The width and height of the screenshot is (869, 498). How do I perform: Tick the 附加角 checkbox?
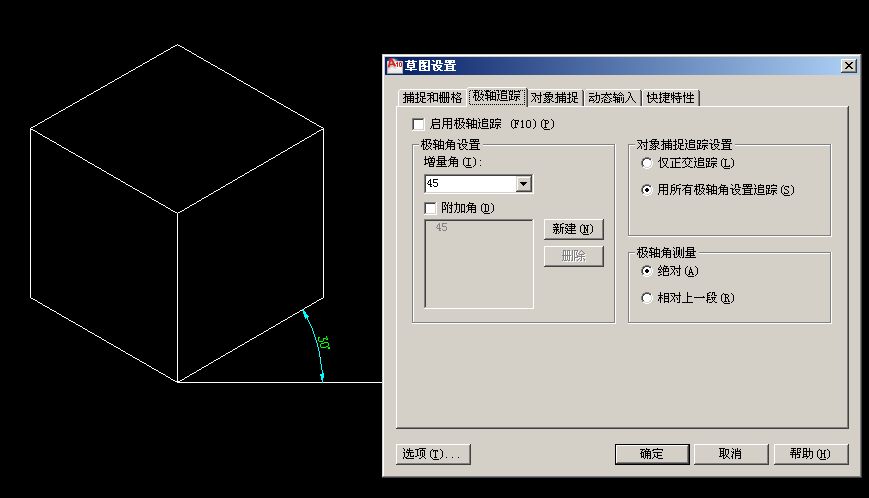(431, 208)
